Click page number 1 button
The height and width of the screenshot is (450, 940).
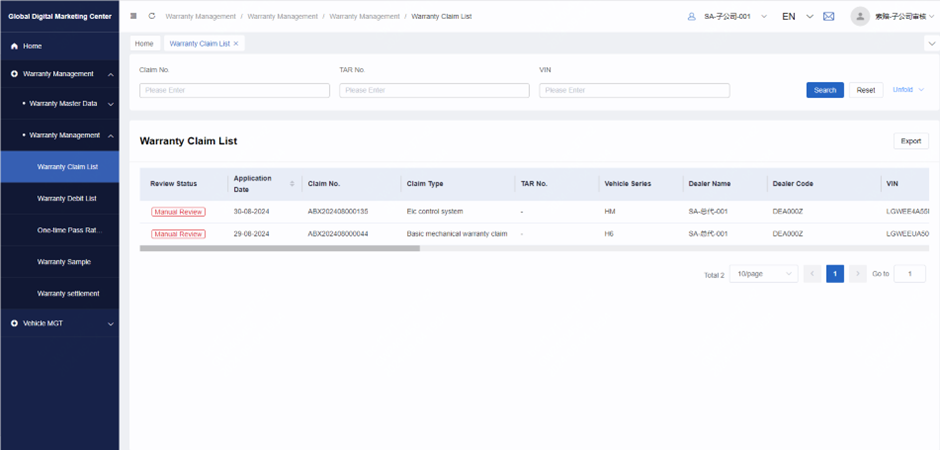pos(835,274)
